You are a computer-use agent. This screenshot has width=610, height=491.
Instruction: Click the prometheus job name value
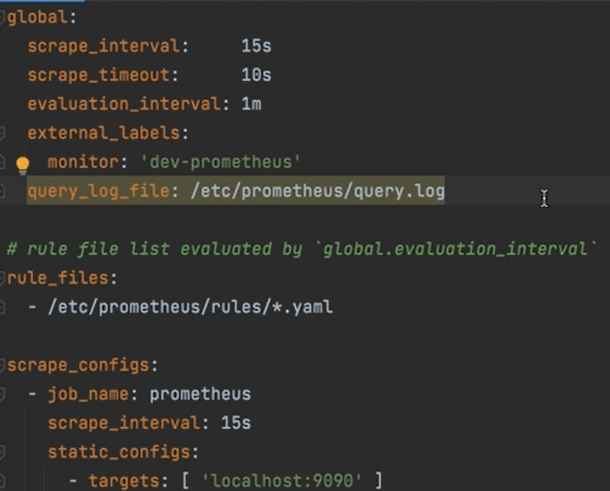(x=200, y=395)
